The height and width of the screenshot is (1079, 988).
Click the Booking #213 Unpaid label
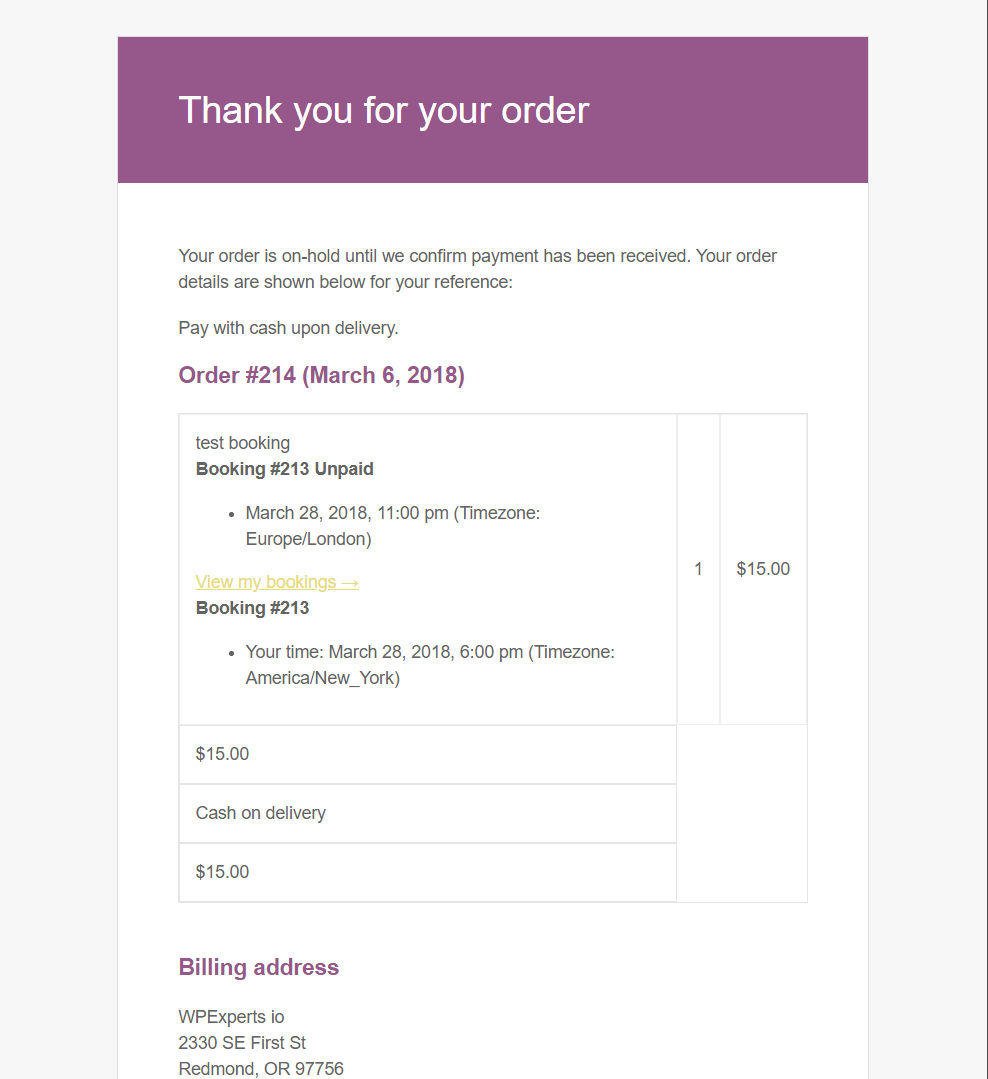pos(284,469)
